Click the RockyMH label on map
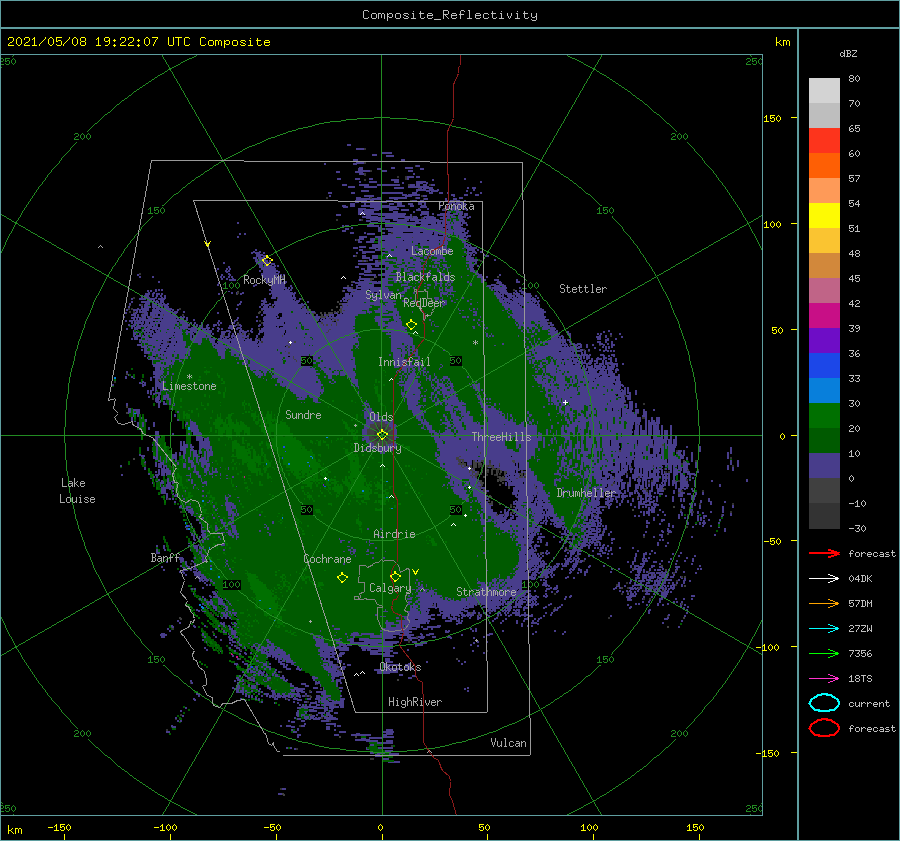 coord(264,280)
